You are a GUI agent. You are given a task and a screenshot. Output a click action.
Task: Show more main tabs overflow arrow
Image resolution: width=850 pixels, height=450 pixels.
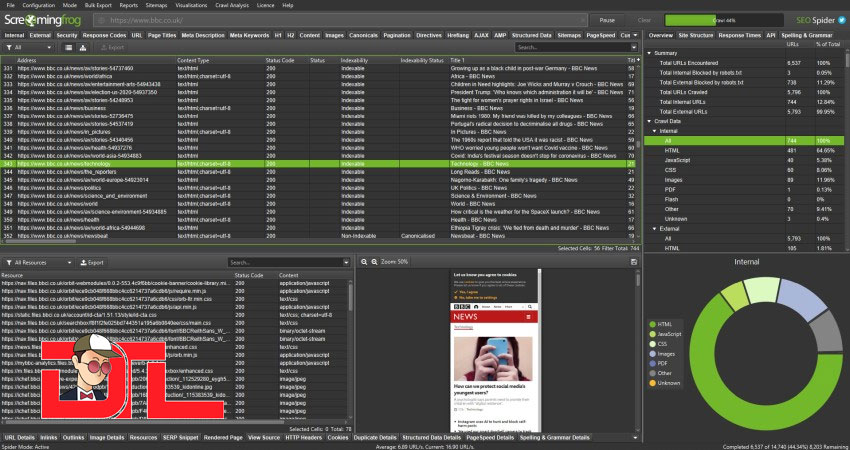635,35
